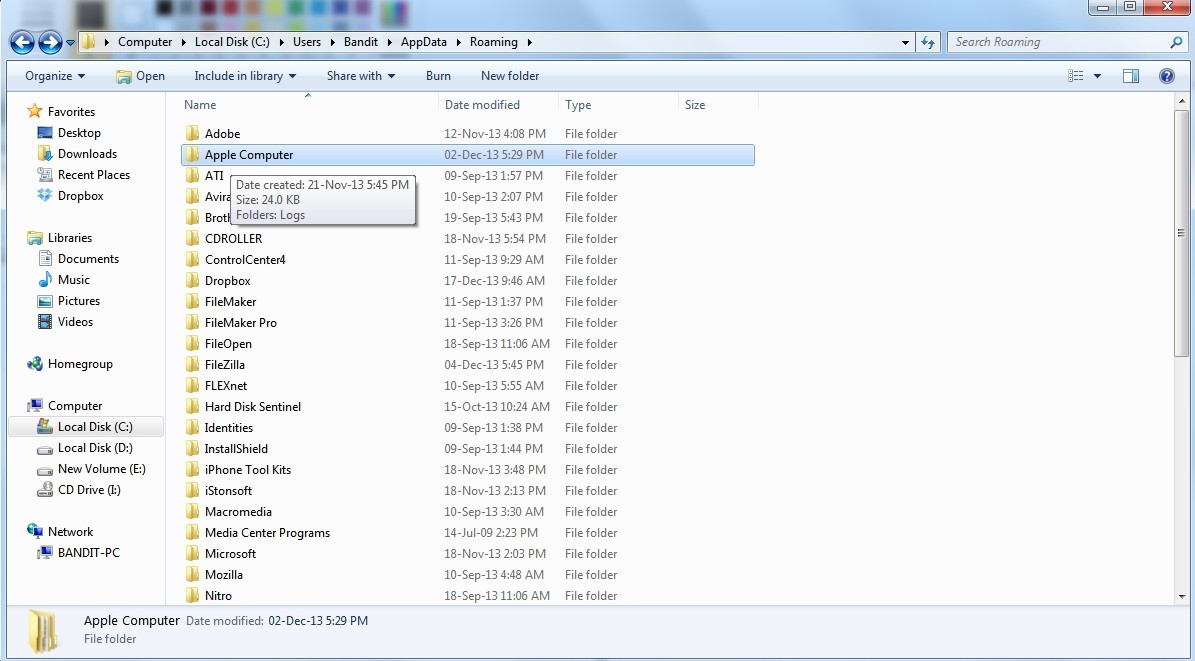Select CD Drive (I:) in sidebar

89,490
